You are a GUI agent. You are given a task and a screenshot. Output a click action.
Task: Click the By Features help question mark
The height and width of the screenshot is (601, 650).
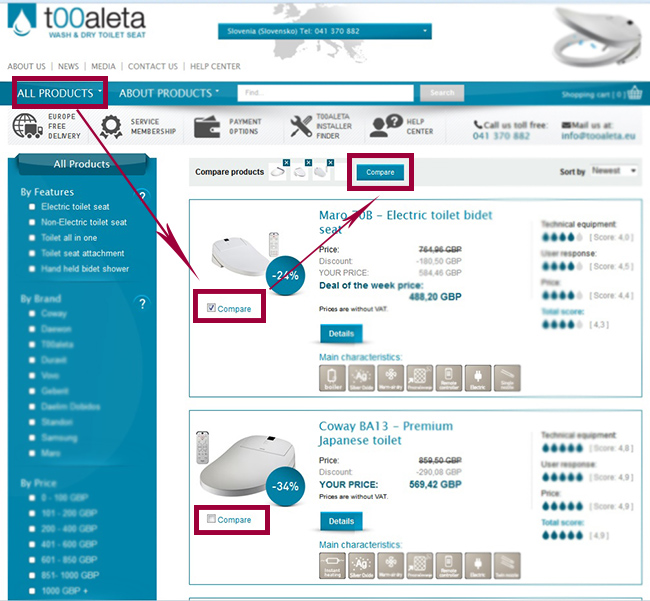click(142, 195)
